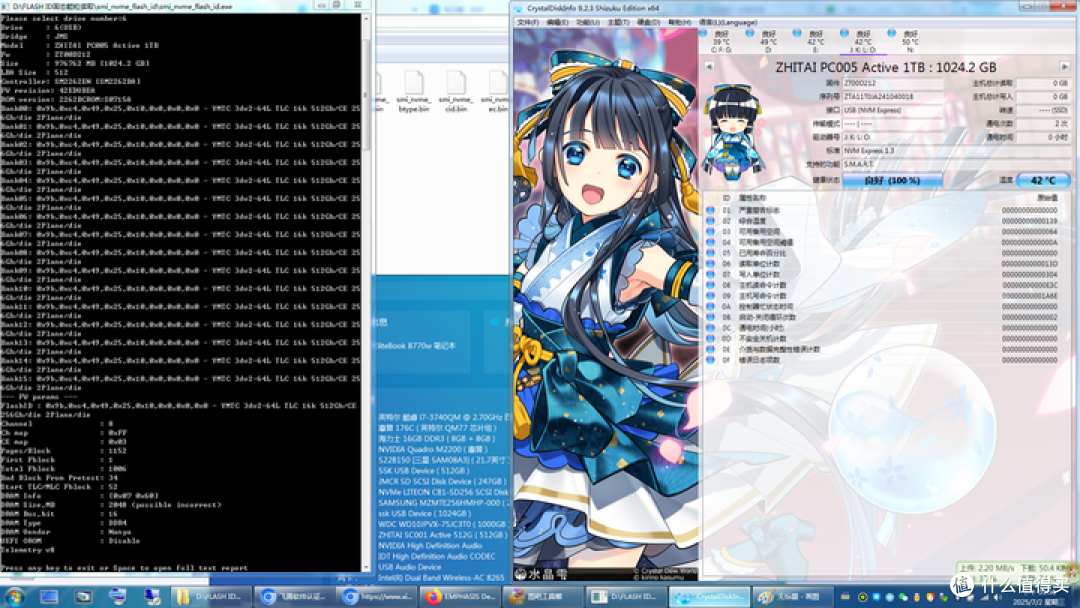
Task: Open the D:\FLASH ID folder taskbar button
Action: tap(211, 596)
